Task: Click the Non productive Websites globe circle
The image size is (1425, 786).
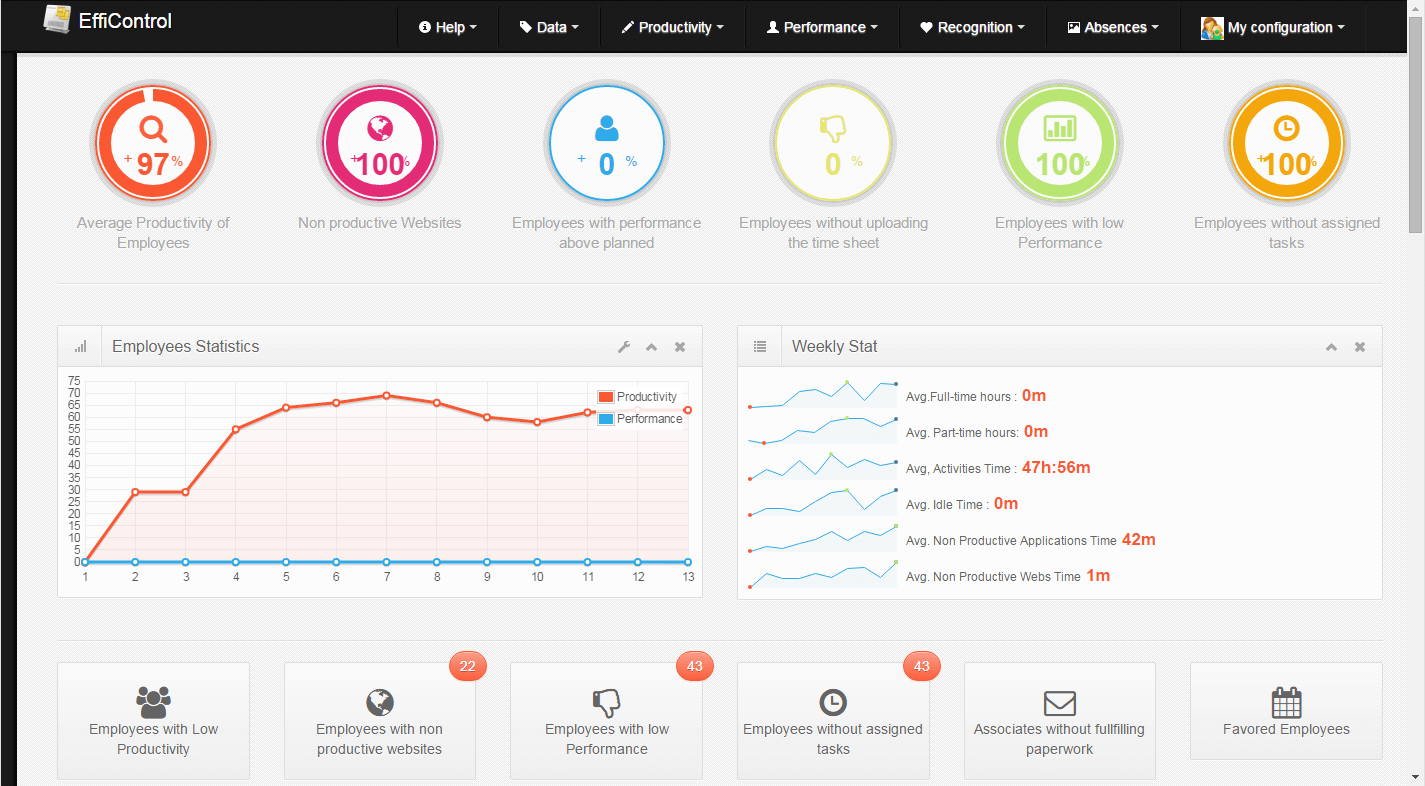Action: tap(380, 144)
